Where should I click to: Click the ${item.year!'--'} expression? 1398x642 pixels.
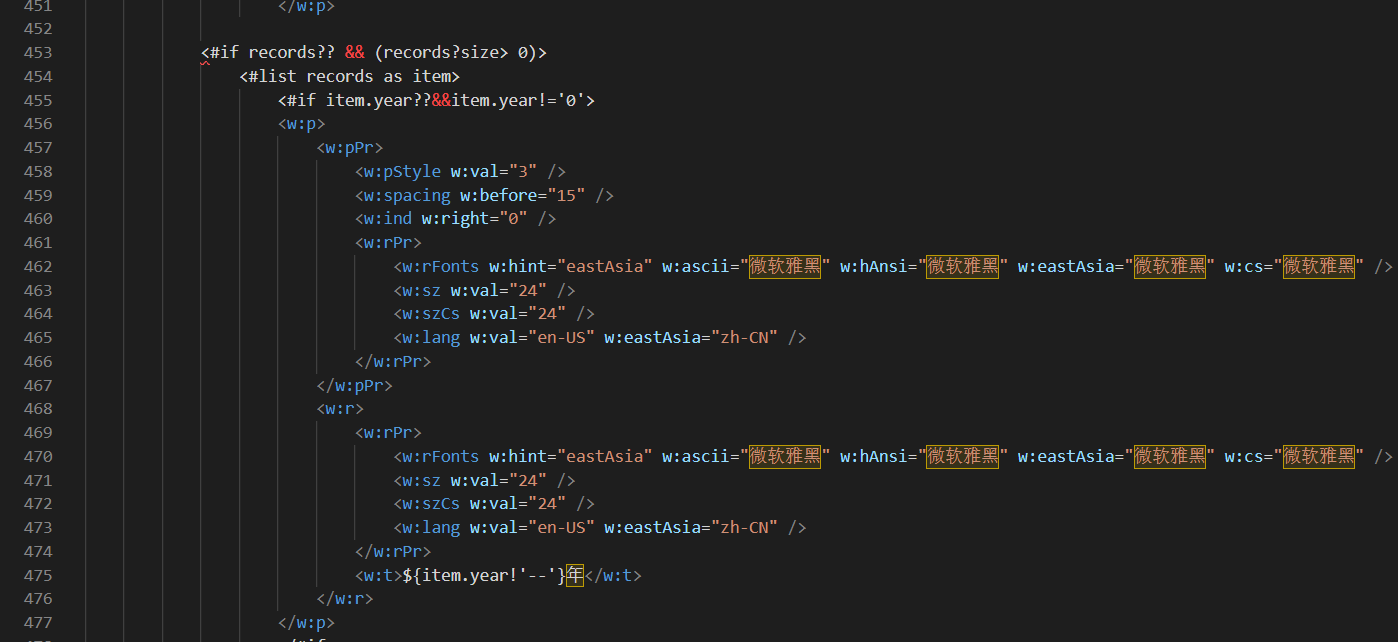coord(483,575)
